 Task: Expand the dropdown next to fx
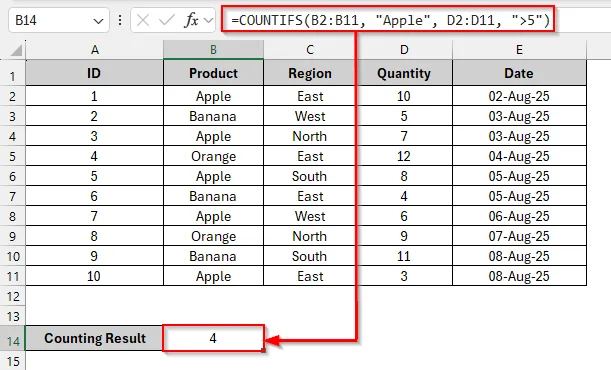[x=209, y=21]
